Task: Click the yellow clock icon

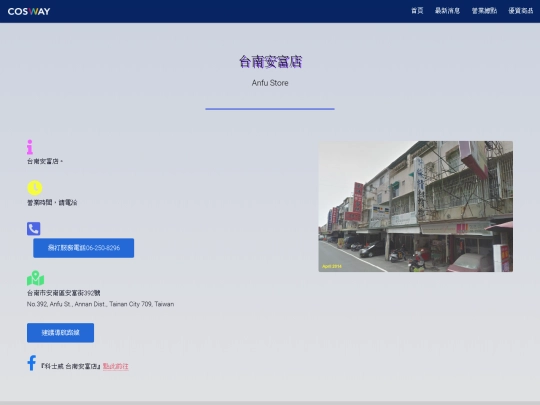Action: pyautogui.click(x=34, y=188)
